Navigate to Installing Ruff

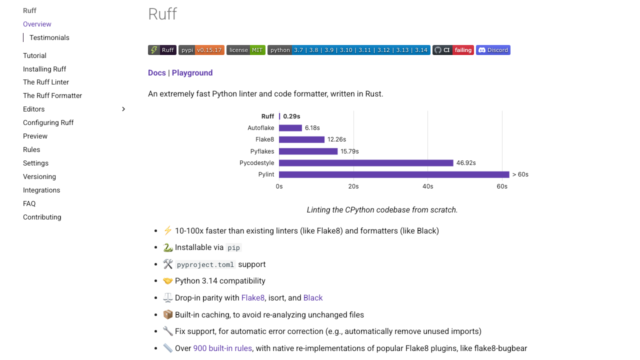pos(44,69)
